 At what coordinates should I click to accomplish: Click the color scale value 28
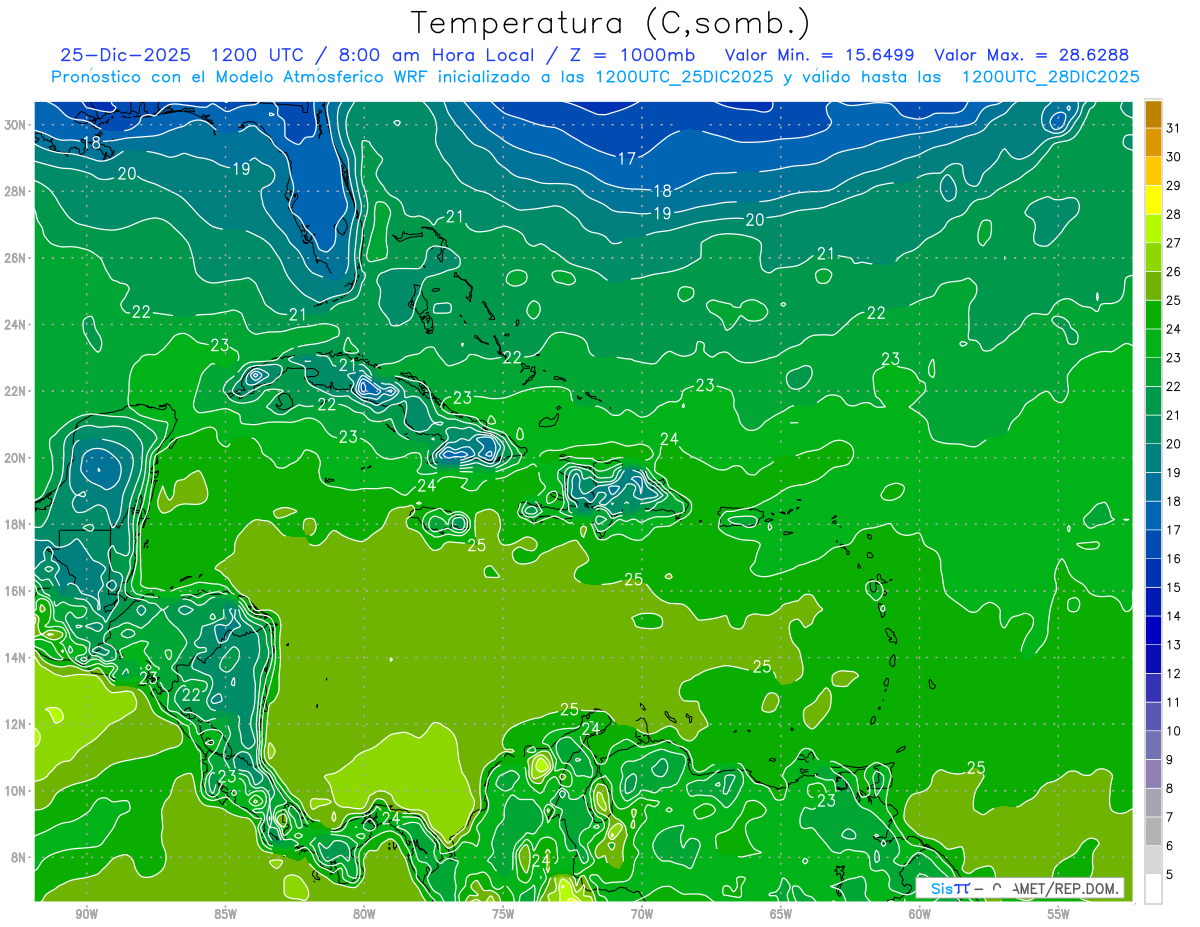[1174, 214]
